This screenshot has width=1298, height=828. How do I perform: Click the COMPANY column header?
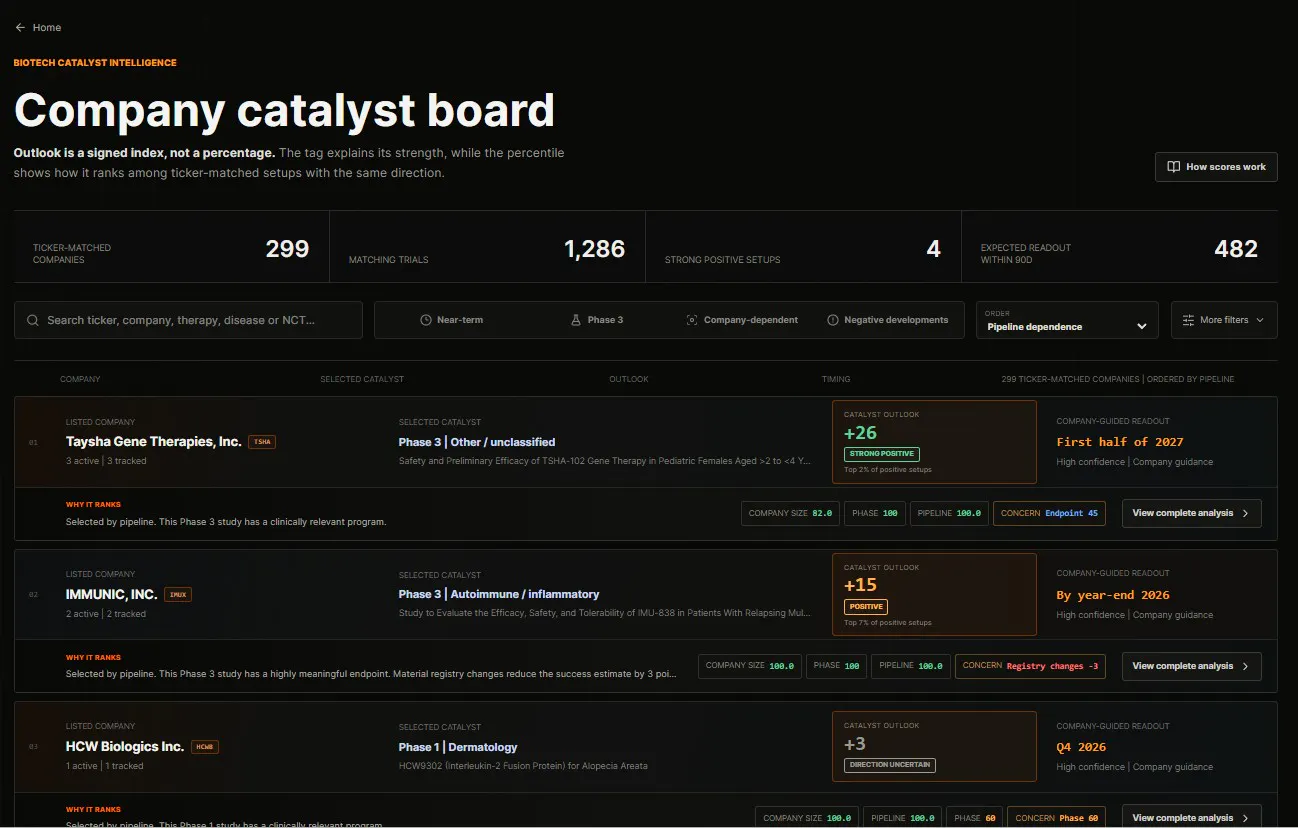[80, 379]
